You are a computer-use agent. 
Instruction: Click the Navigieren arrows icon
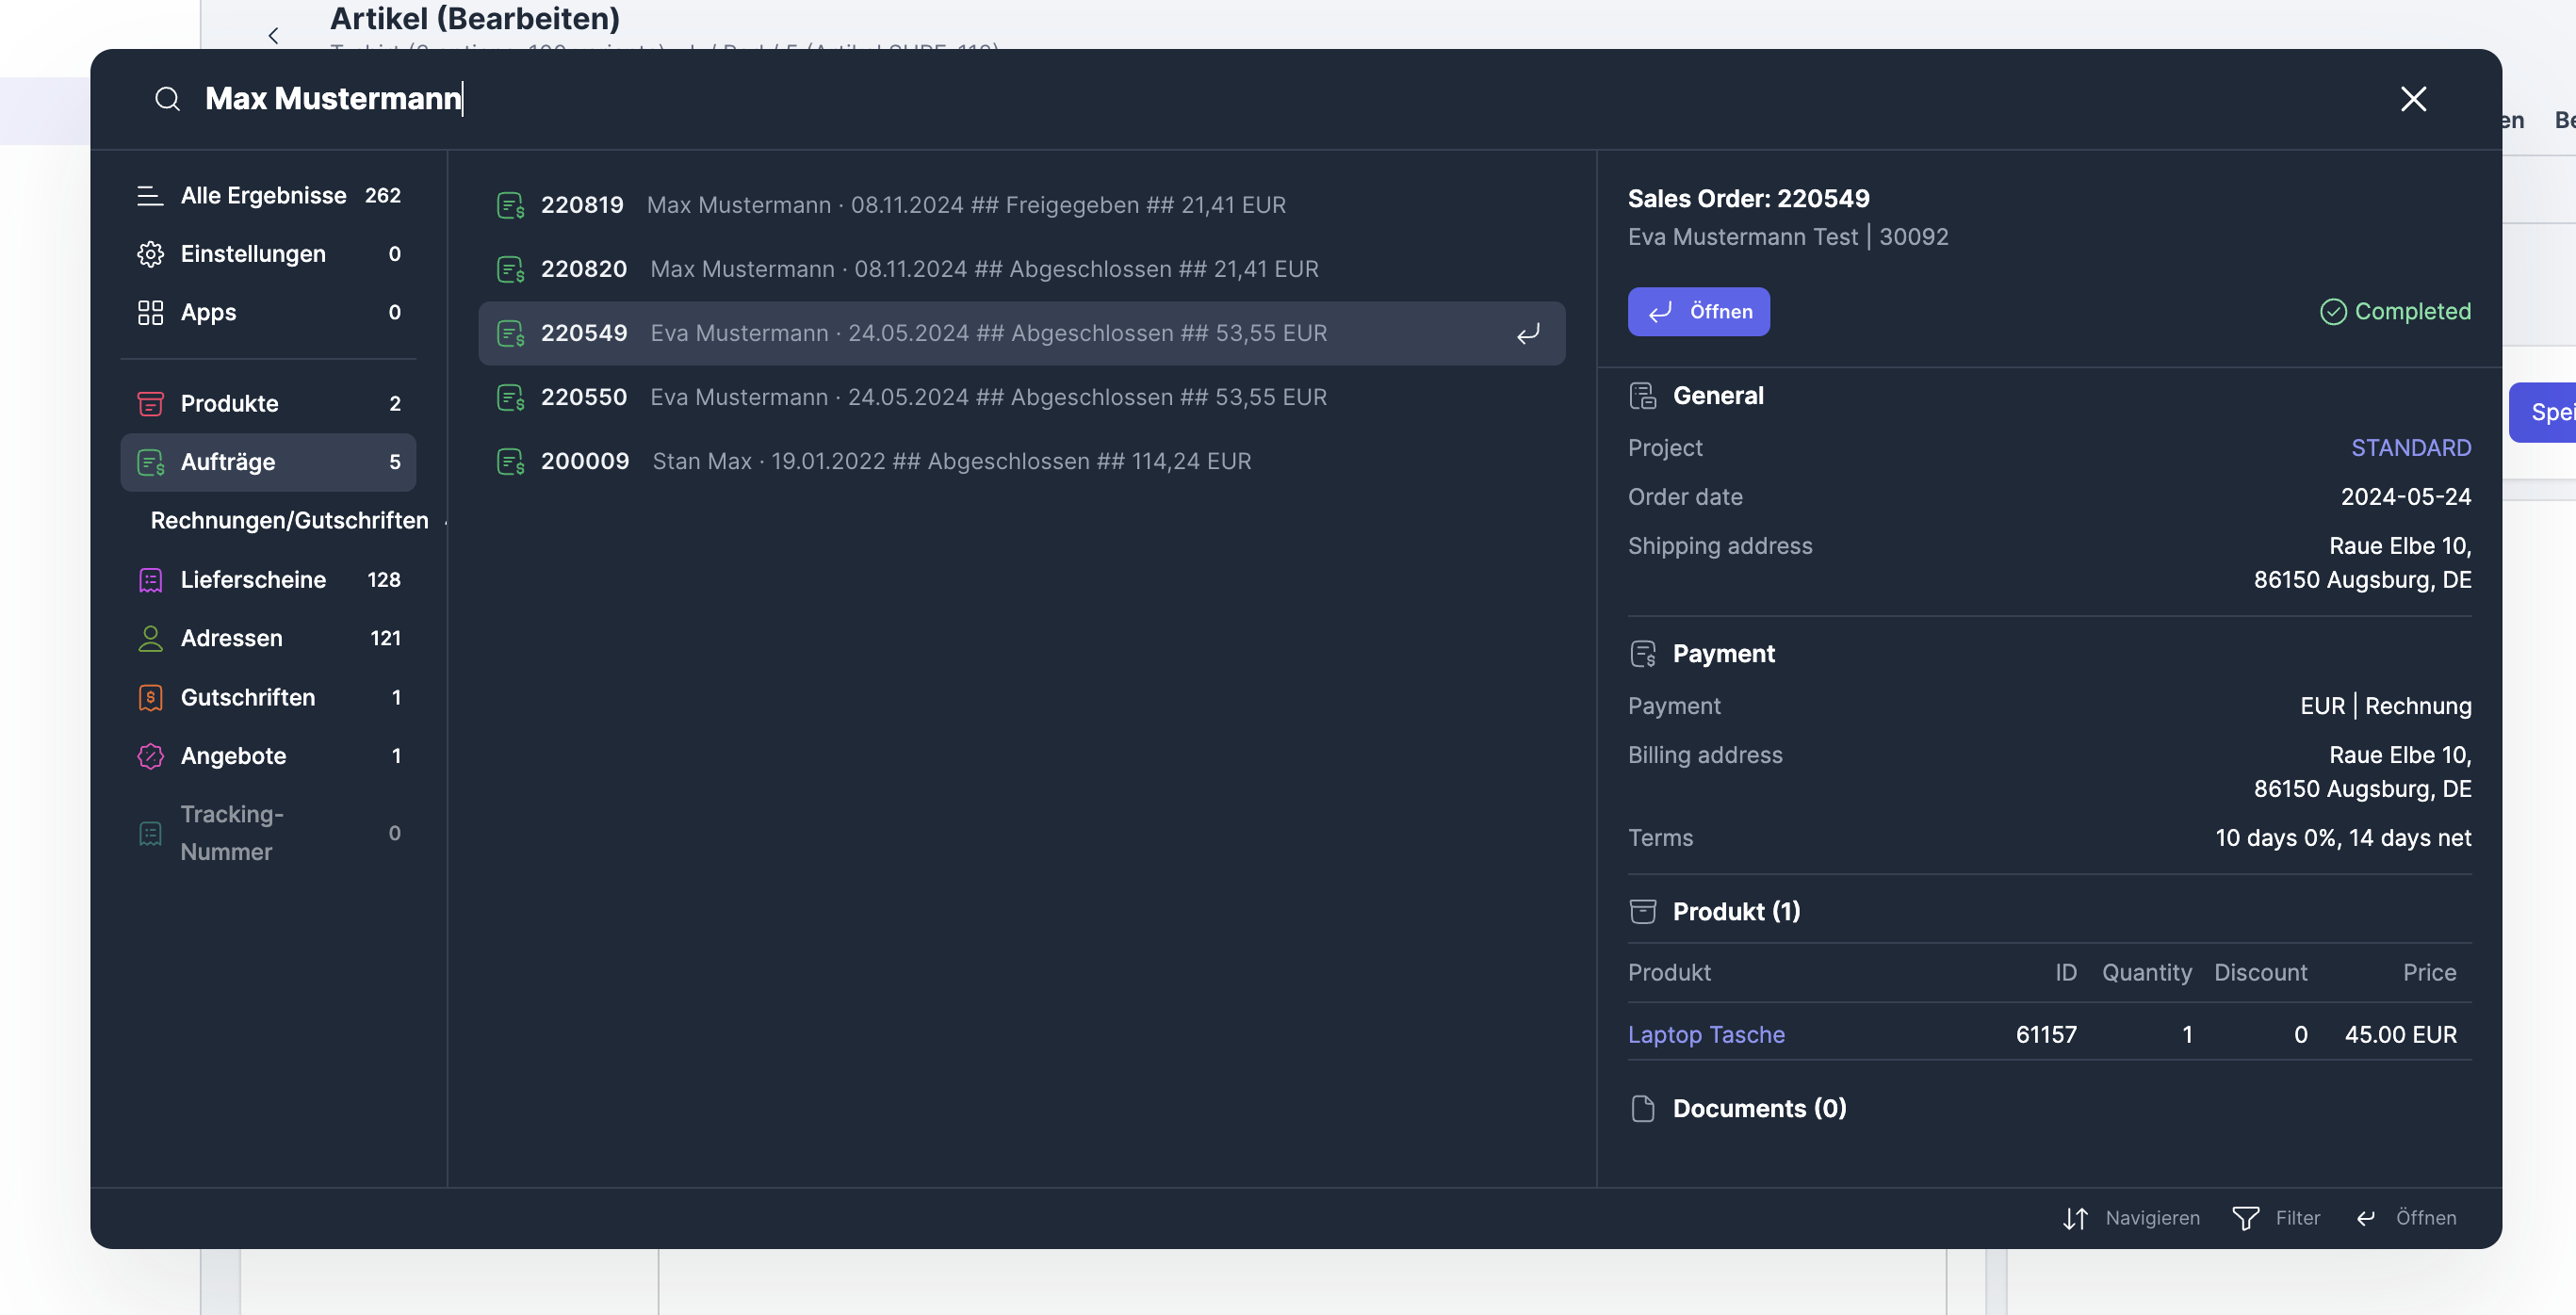[2075, 1218]
